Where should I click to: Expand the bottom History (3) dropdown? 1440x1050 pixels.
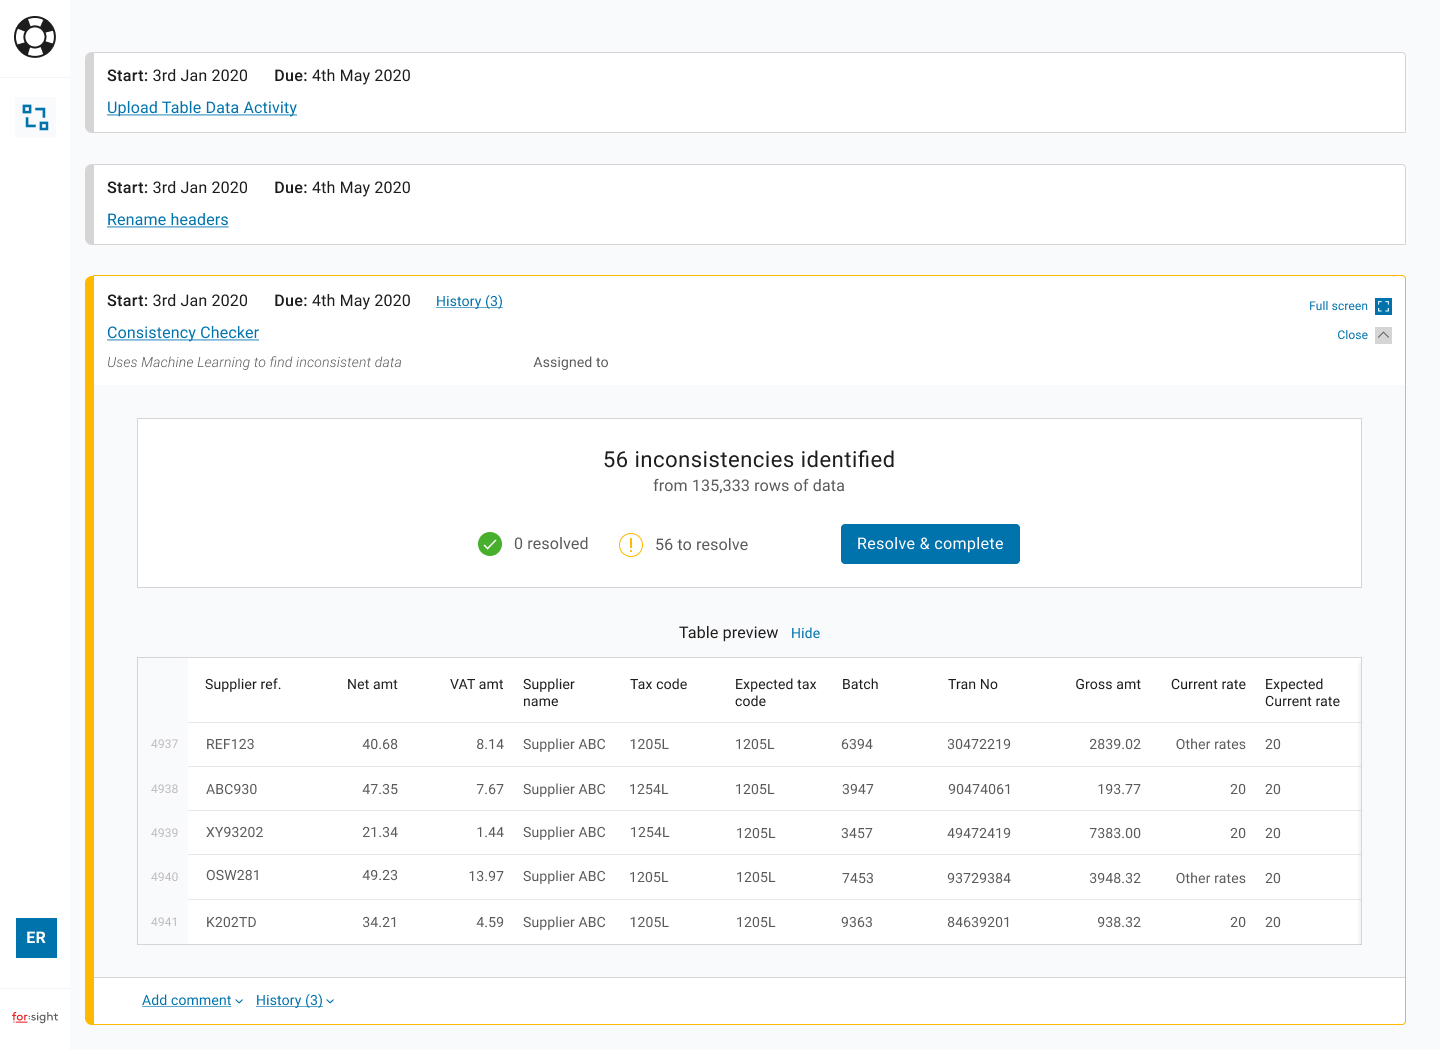294,1001
